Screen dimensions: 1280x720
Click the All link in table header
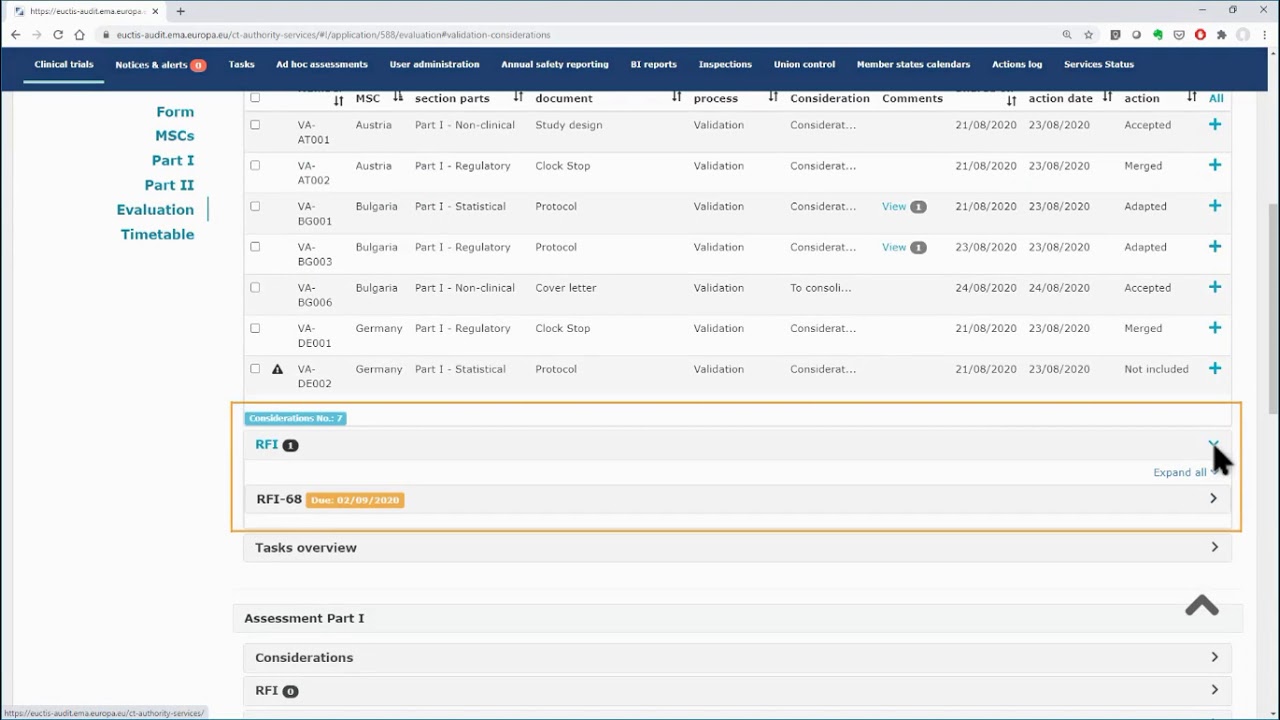click(x=1216, y=98)
